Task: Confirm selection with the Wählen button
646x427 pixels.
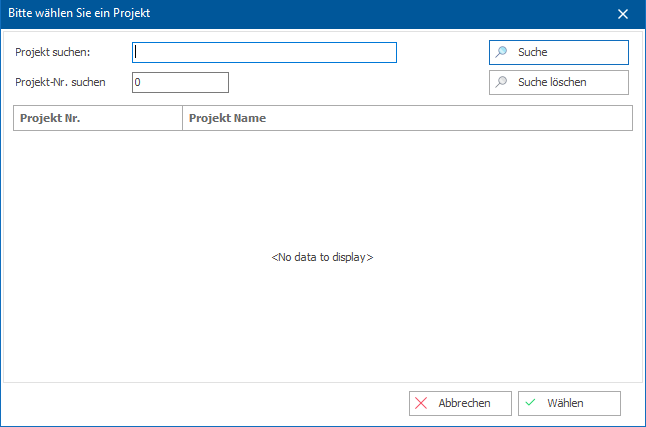Action: [x=569, y=403]
